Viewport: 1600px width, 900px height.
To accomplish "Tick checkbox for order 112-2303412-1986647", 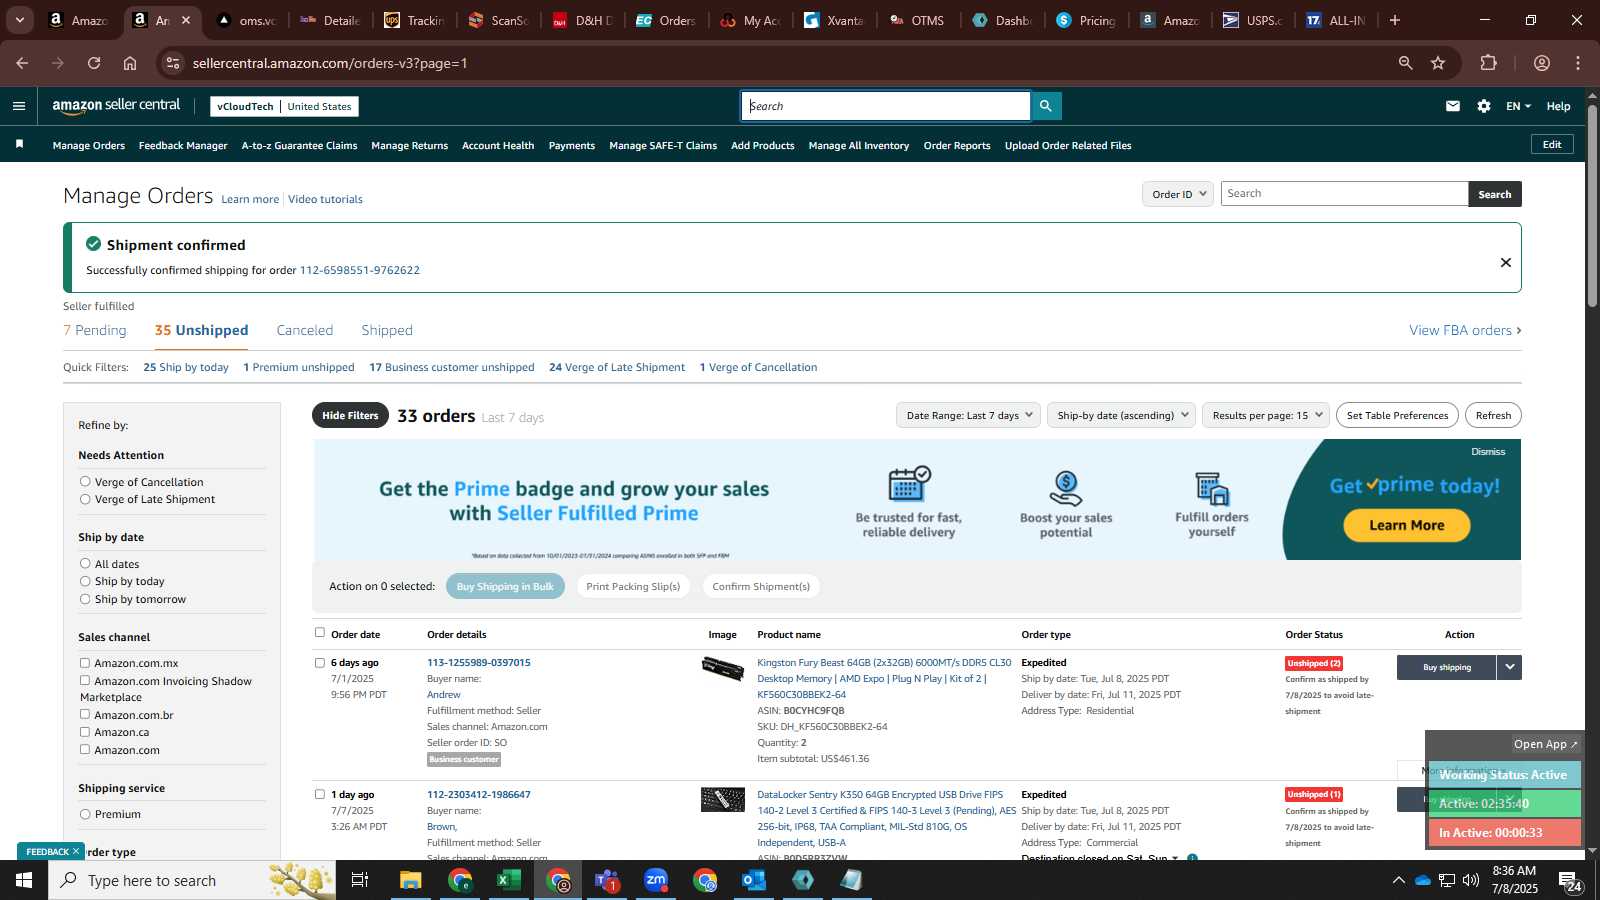I will (320, 794).
